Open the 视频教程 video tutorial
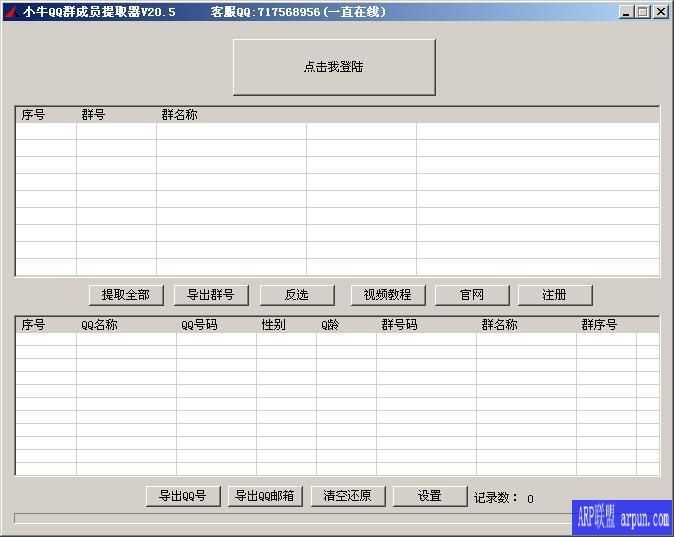This screenshot has height=537, width=674. pyautogui.click(x=388, y=295)
